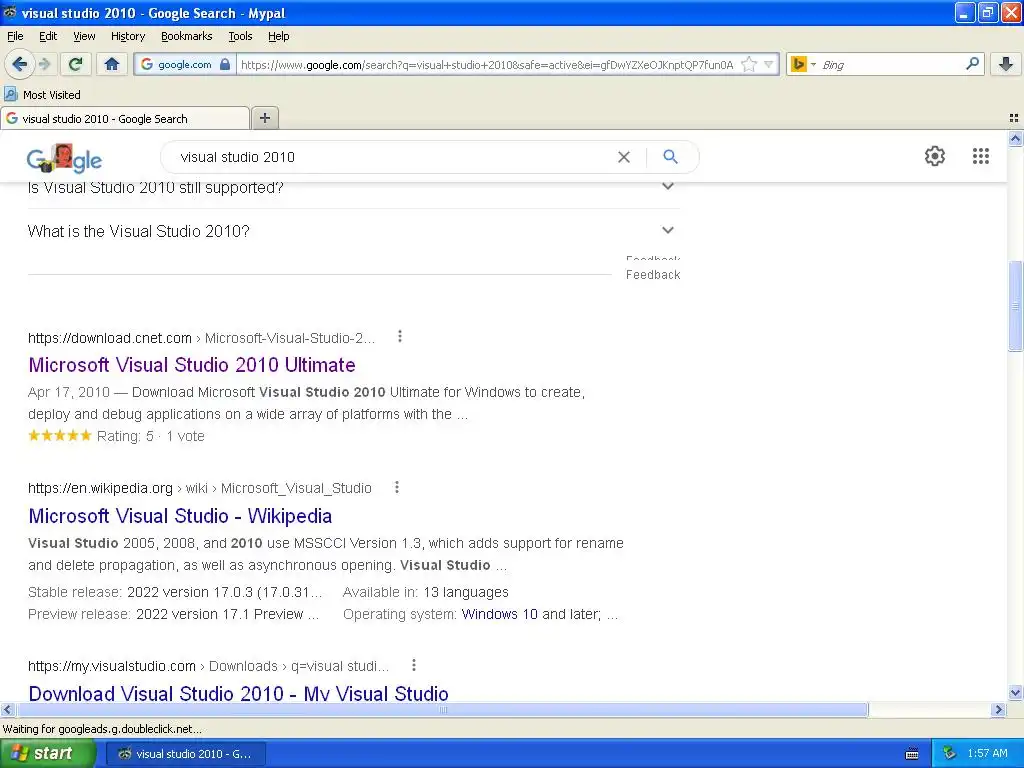Click the 1:57 AM system clock
The width and height of the screenshot is (1024, 768).
point(987,753)
